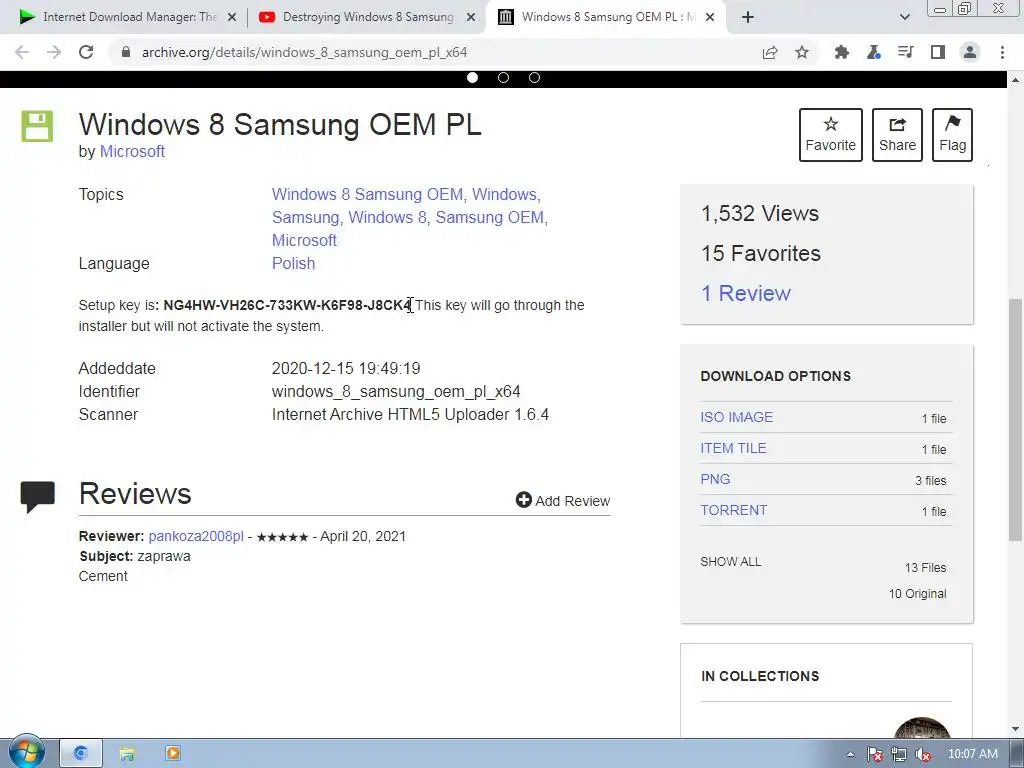Screen dimensions: 1024x768
Task: Click the scrollbar up arrow
Action: (1015, 80)
